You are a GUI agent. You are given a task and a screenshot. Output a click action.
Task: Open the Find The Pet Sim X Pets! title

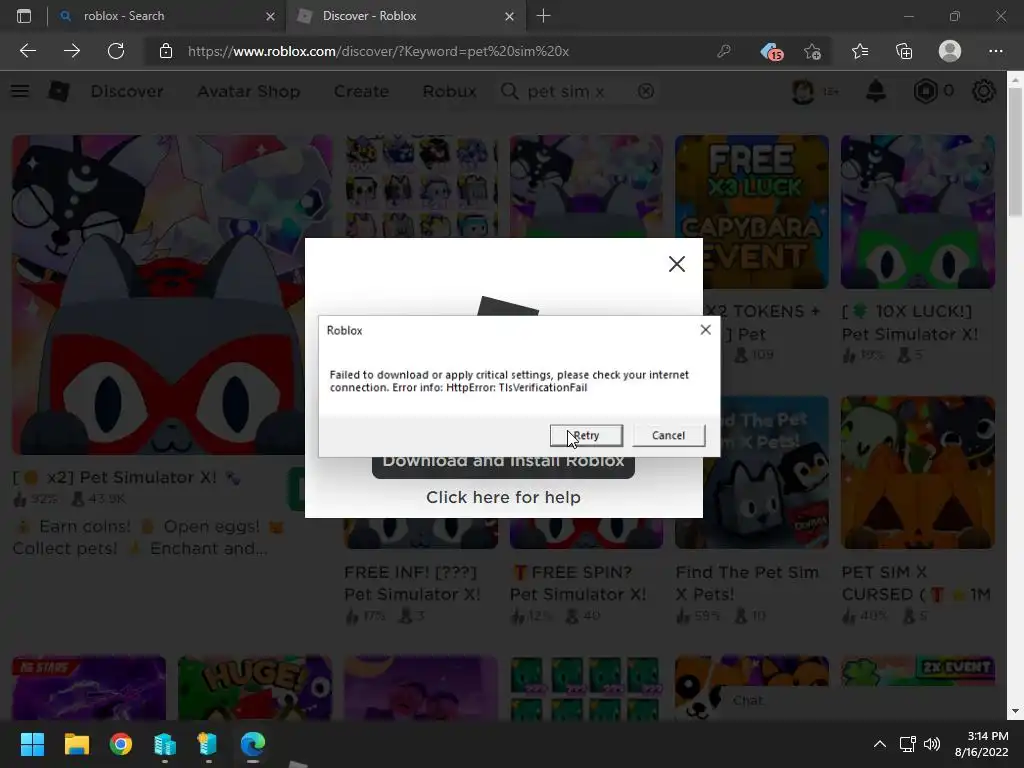pyautogui.click(x=747, y=583)
